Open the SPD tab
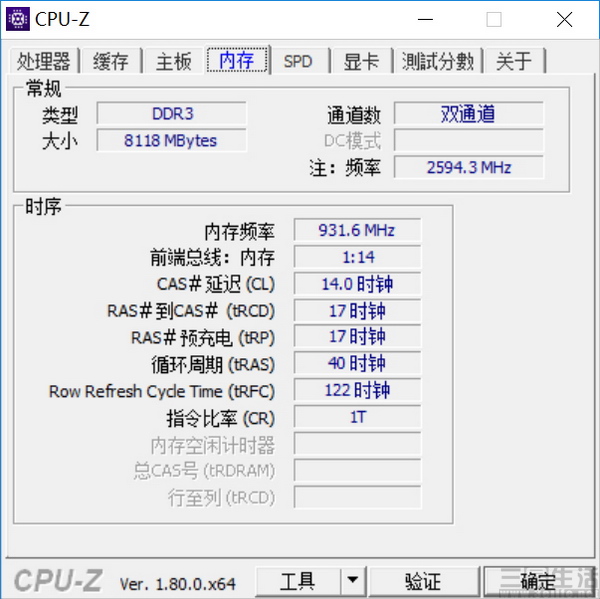Viewport: 600px width, 599px height. pos(298,61)
